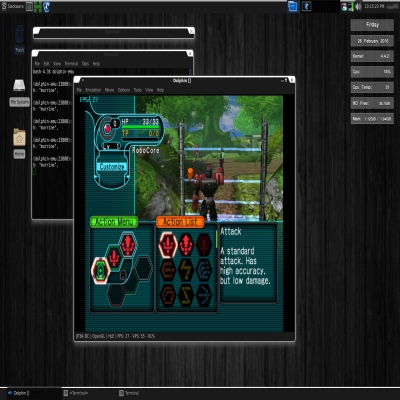Image resolution: width=400 pixels, height=400 pixels.
Task: Click the bash dolphin-emu command line in Terminal
Action: pyautogui.click(x=53, y=72)
